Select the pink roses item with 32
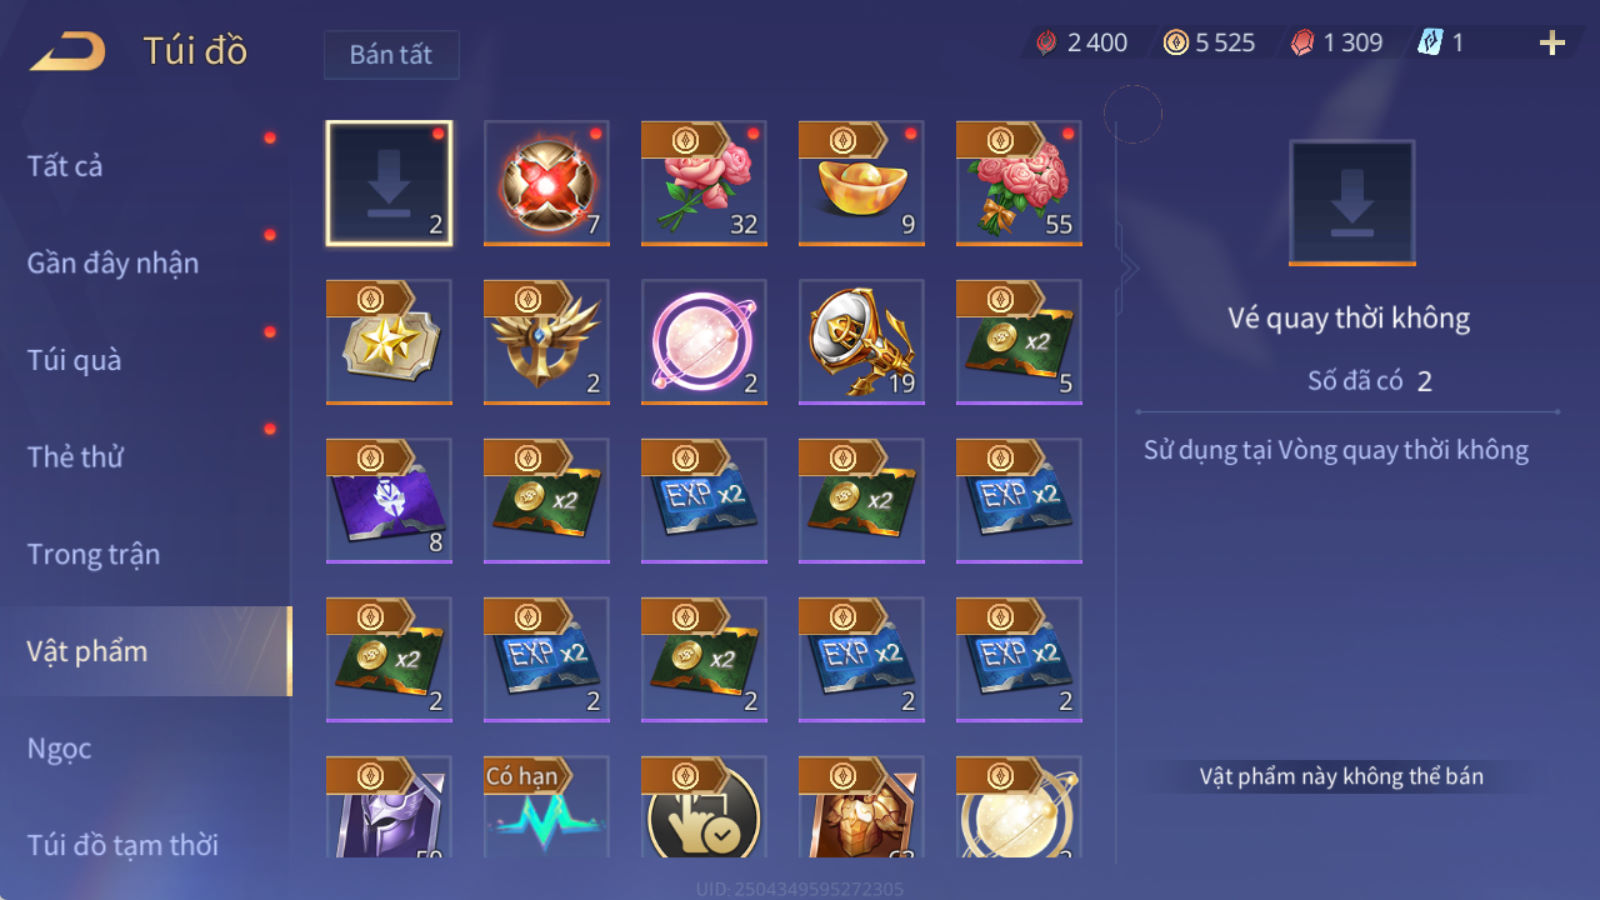This screenshot has width=1600, height=900. pyautogui.click(x=704, y=183)
